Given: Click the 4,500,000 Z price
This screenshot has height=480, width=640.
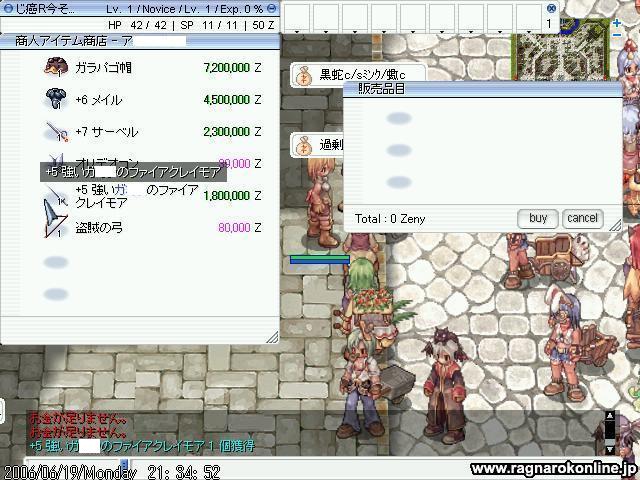Looking at the screenshot, I should (x=232, y=100).
